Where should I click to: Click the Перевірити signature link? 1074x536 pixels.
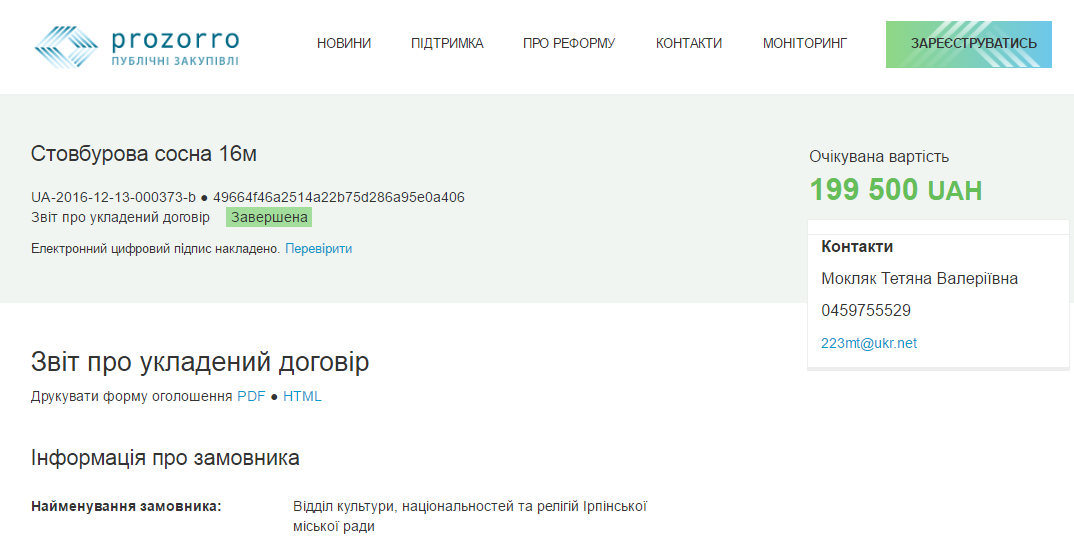(x=318, y=248)
